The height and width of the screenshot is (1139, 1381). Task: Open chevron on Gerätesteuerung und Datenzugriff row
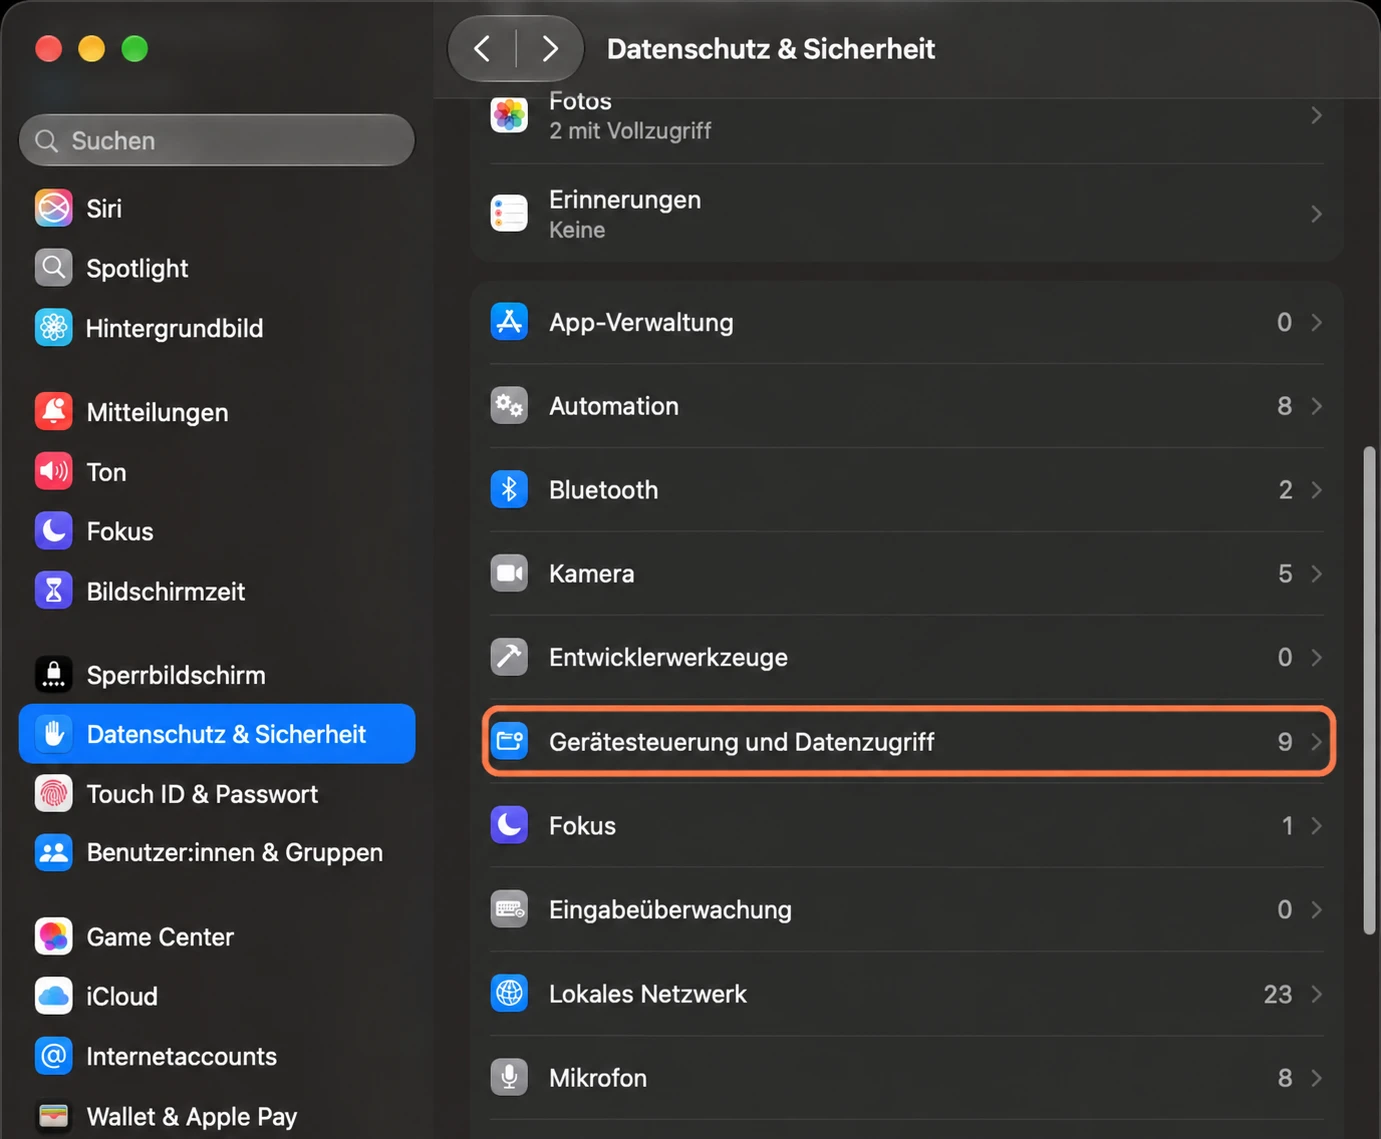[1316, 742]
